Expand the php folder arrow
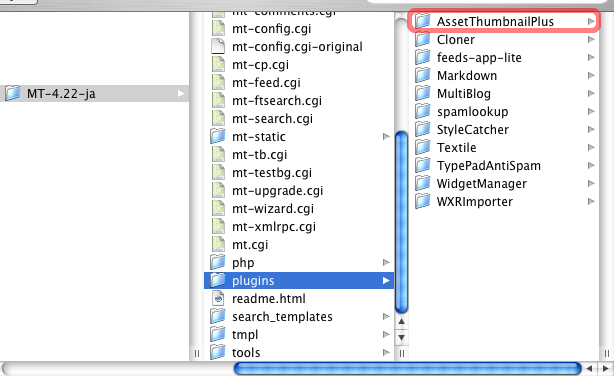Image resolution: width=614 pixels, height=376 pixels. (x=386, y=262)
